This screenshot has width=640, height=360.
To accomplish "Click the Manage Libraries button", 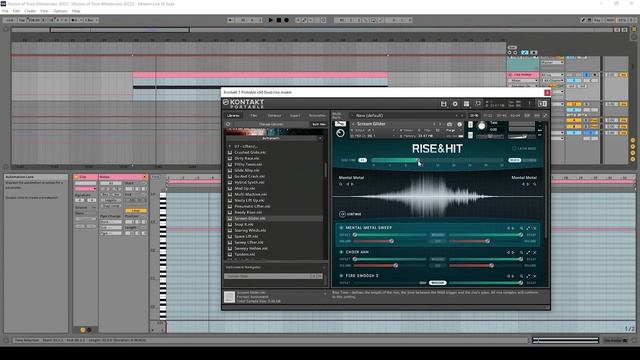I will click(271, 124).
